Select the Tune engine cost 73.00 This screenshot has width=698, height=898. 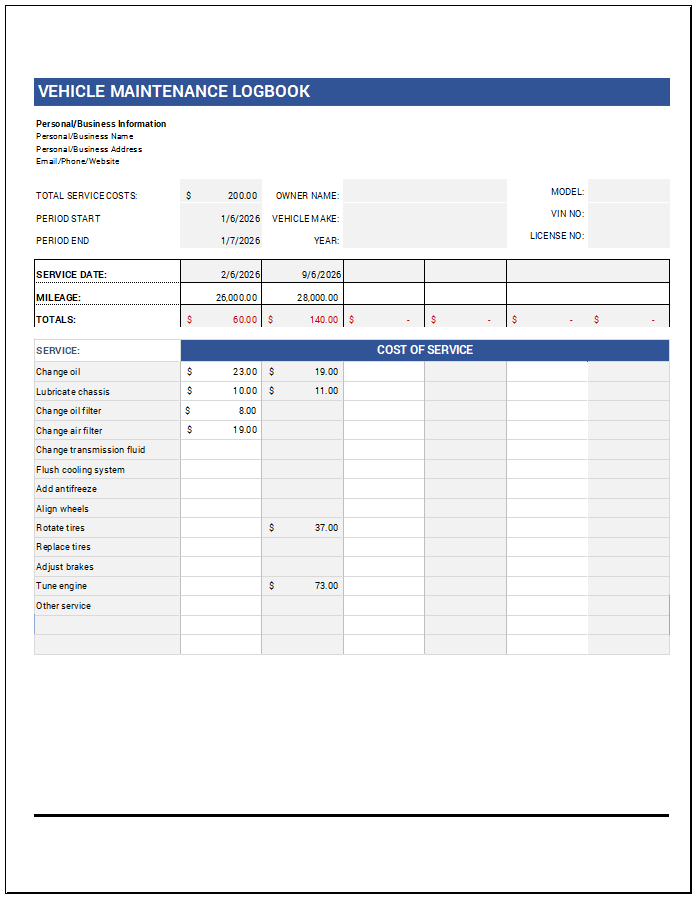(302, 586)
